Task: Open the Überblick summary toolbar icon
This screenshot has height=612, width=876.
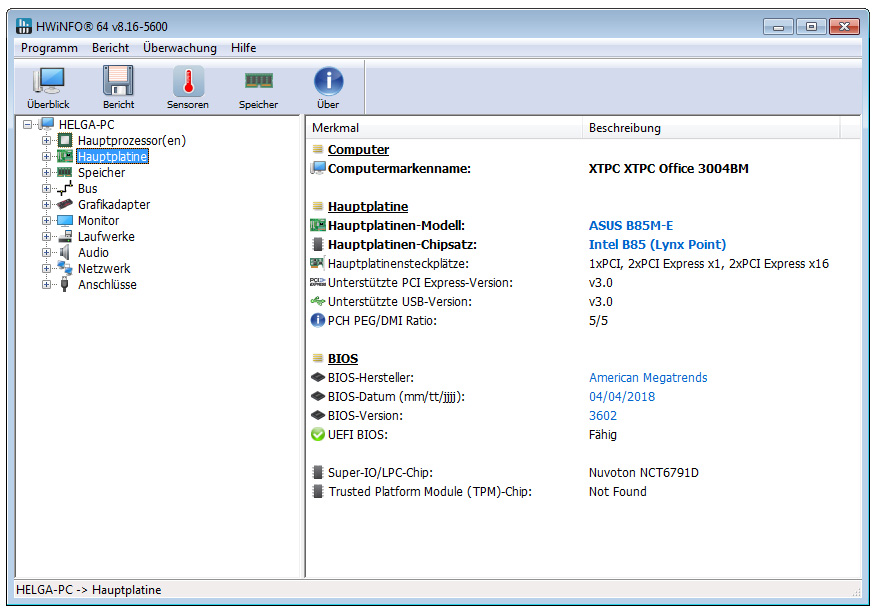Action: tap(48, 82)
